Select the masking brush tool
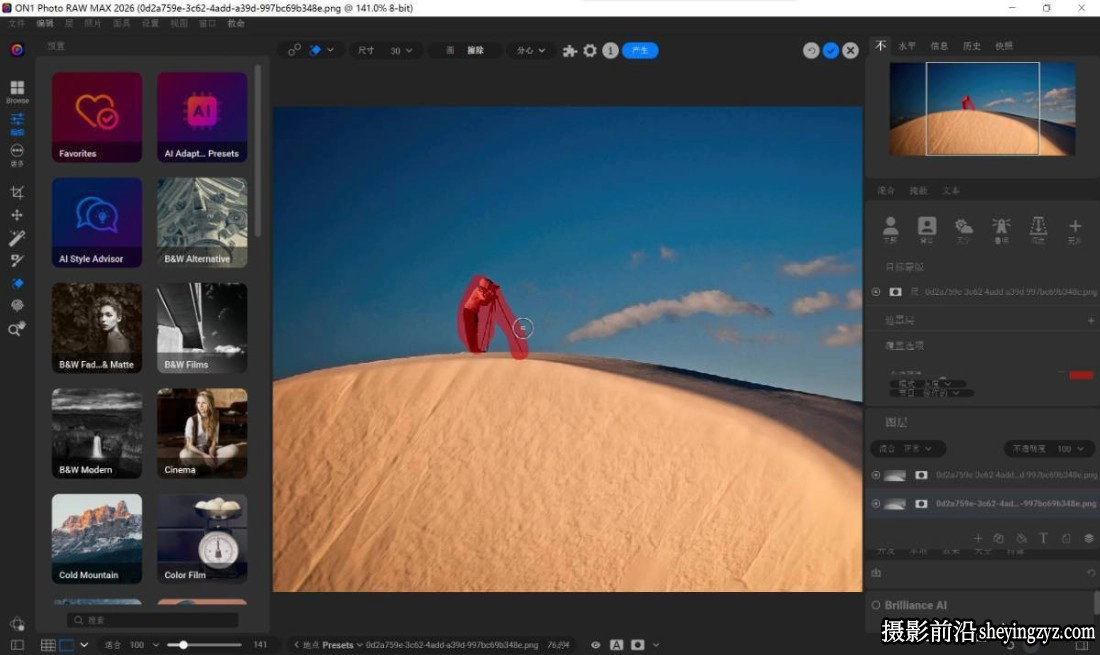 17,261
